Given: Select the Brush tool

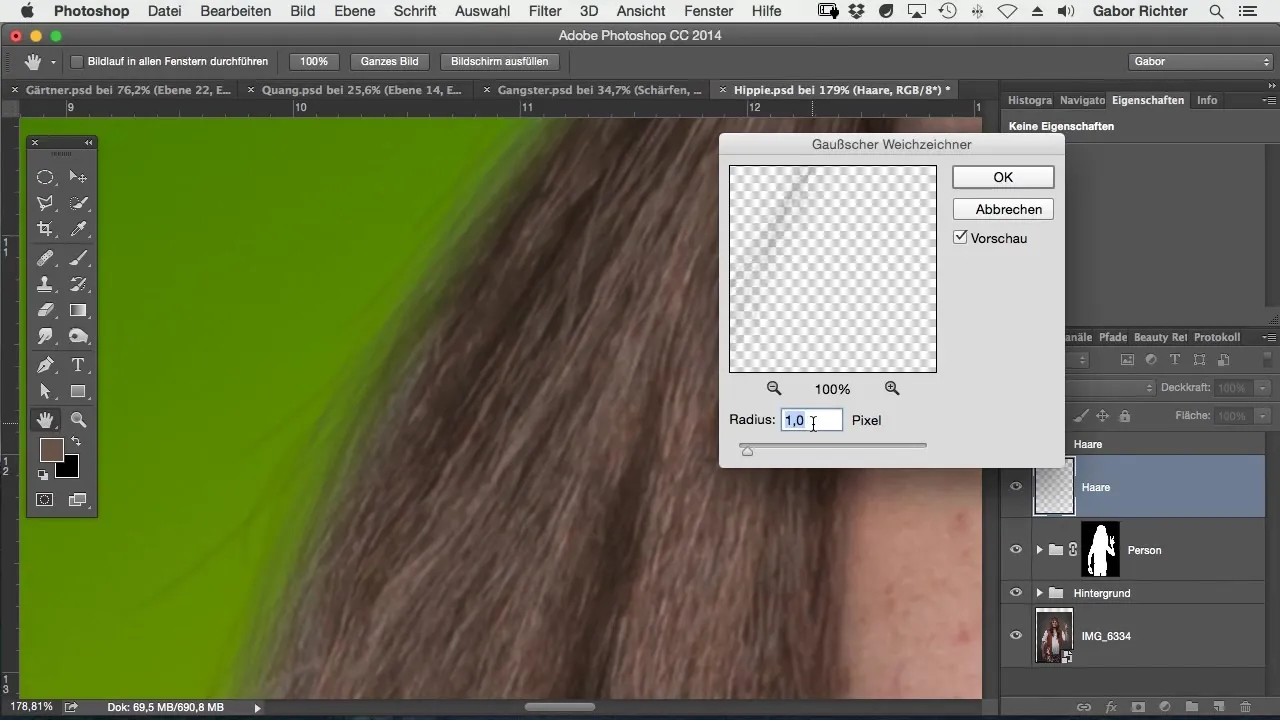Looking at the screenshot, I should [78, 259].
